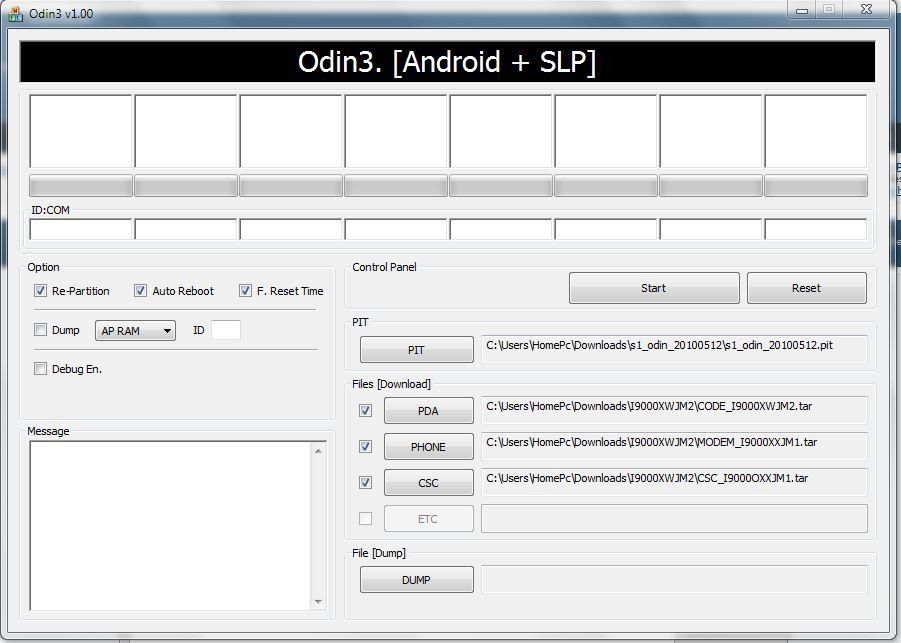
Task: Click the first device progress bar
Action: point(81,186)
